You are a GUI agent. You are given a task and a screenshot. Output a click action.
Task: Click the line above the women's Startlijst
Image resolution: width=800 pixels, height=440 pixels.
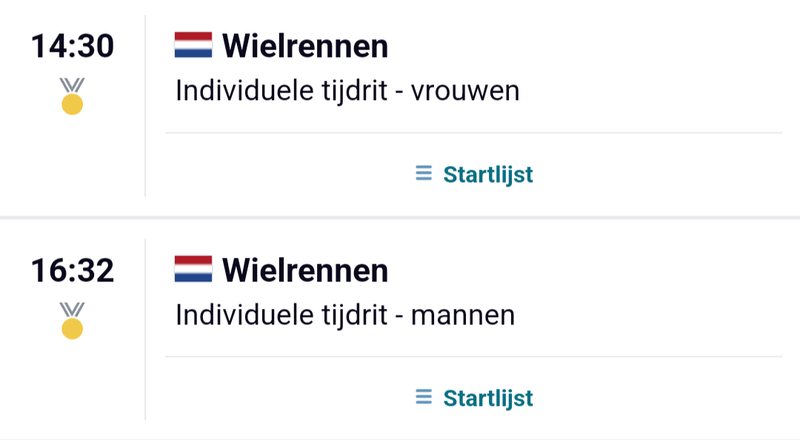pyautogui.click(x=473, y=133)
